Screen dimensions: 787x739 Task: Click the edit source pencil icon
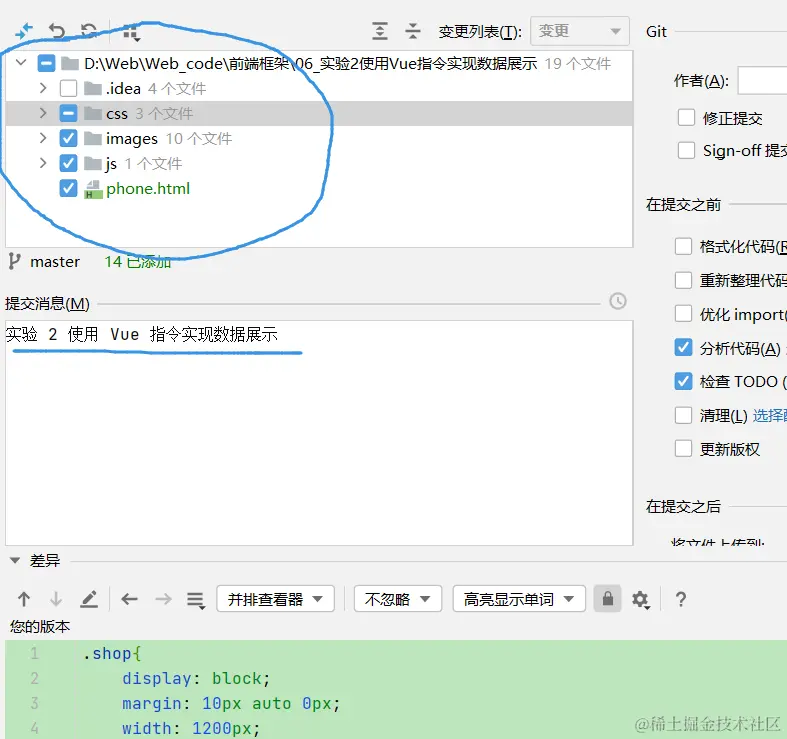click(x=89, y=599)
